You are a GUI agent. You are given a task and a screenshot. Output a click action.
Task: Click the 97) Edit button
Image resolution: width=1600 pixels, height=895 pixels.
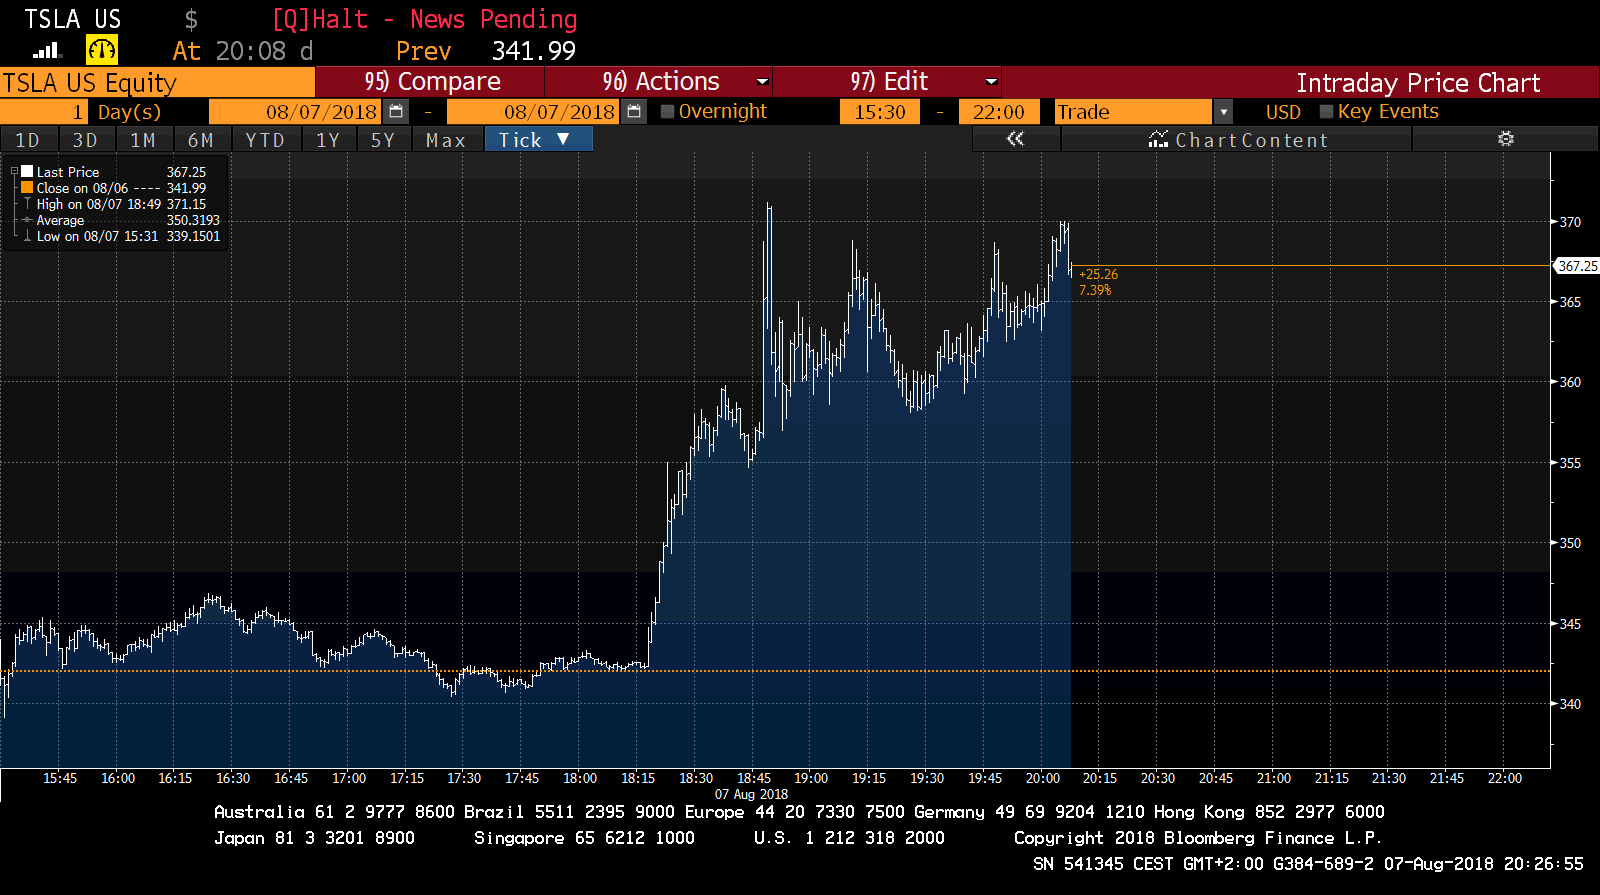[x=888, y=82]
